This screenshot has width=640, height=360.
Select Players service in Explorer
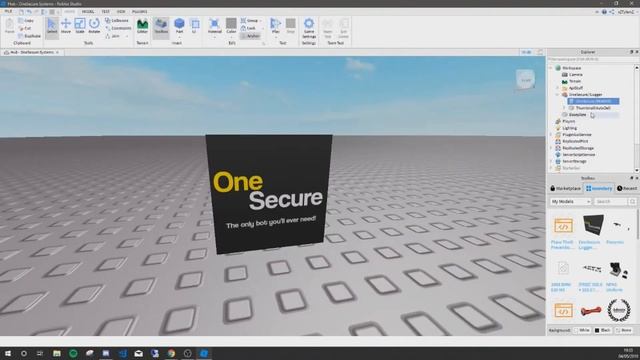point(565,121)
